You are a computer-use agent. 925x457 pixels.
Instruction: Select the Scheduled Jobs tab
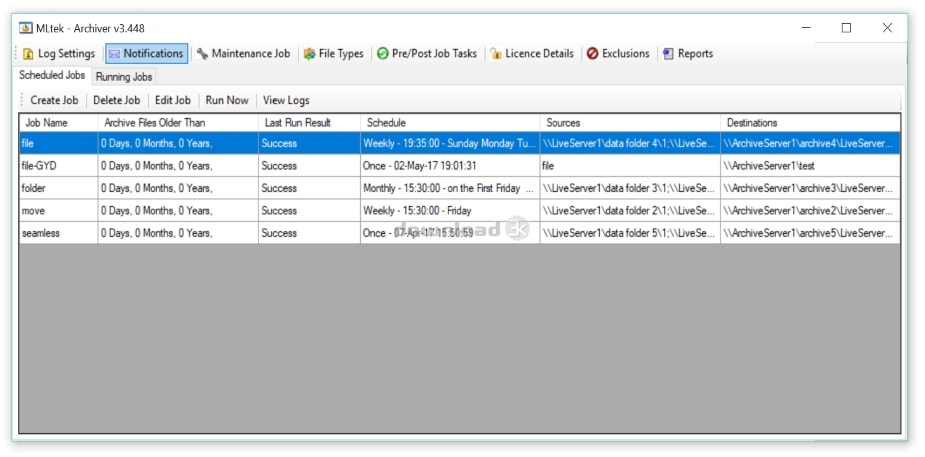coord(52,76)
